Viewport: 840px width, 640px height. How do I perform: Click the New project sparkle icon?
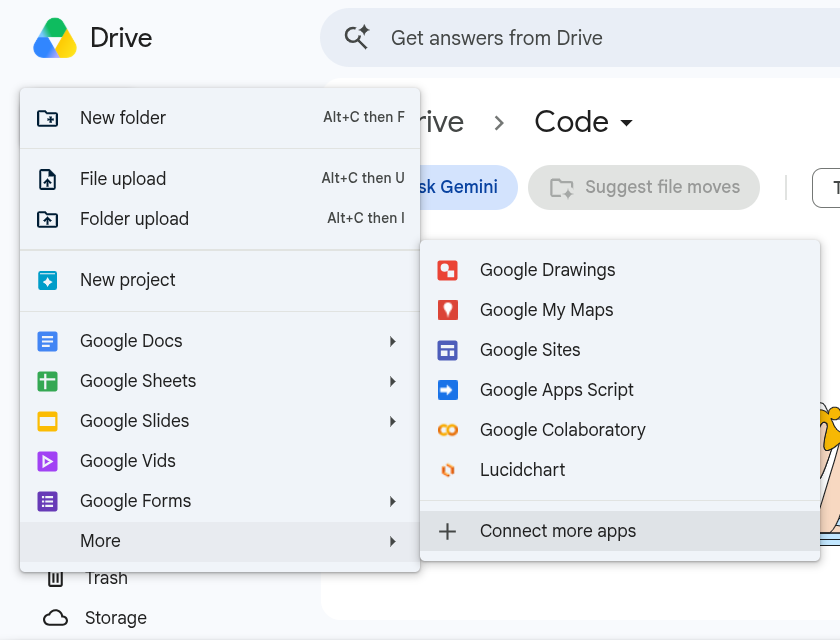pos(48,280)
